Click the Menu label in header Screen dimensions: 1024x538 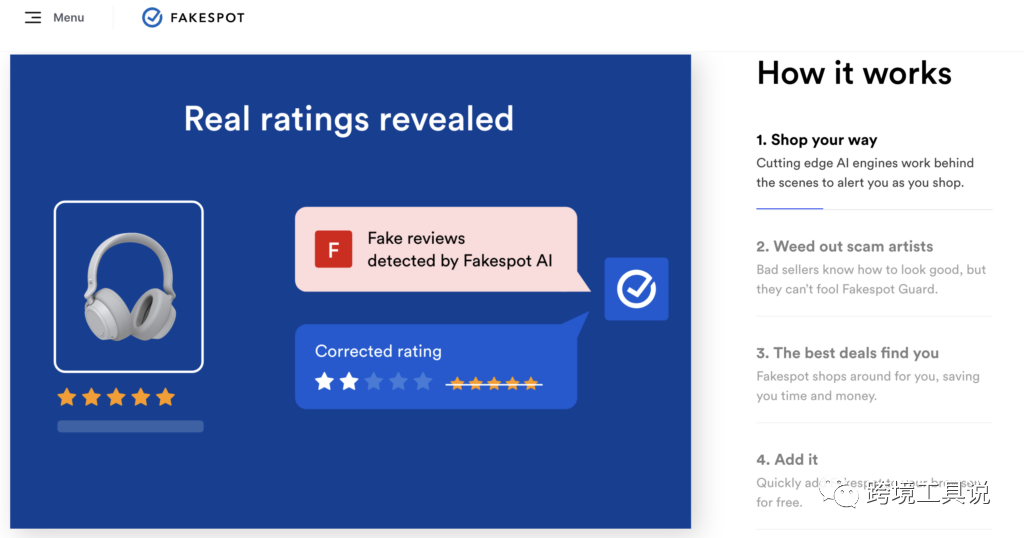point(69,18)
